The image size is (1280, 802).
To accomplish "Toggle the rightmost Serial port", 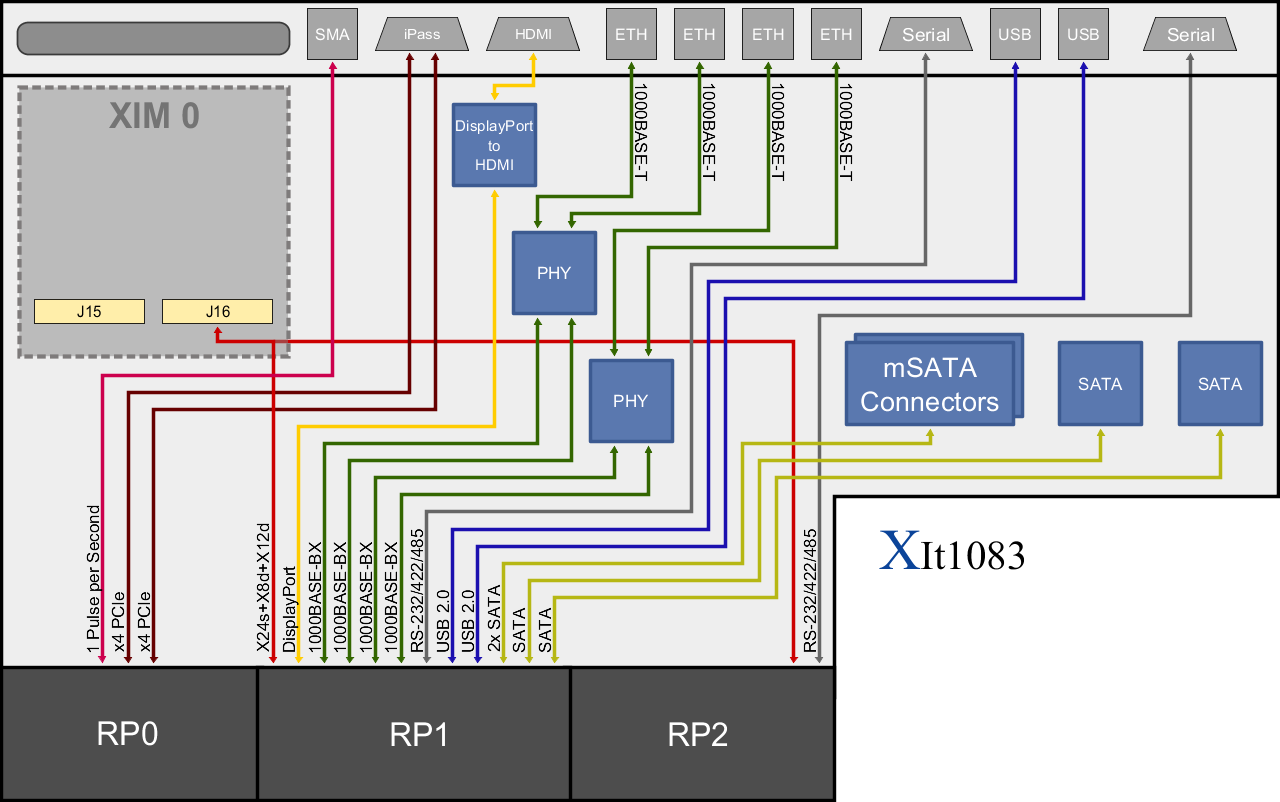I will point(1190,33).
